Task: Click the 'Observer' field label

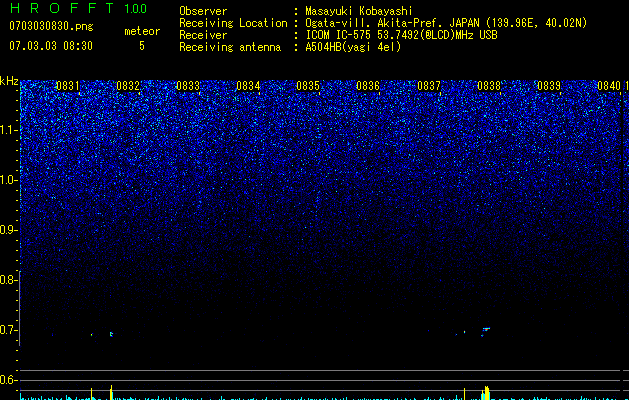Action: 203,11
